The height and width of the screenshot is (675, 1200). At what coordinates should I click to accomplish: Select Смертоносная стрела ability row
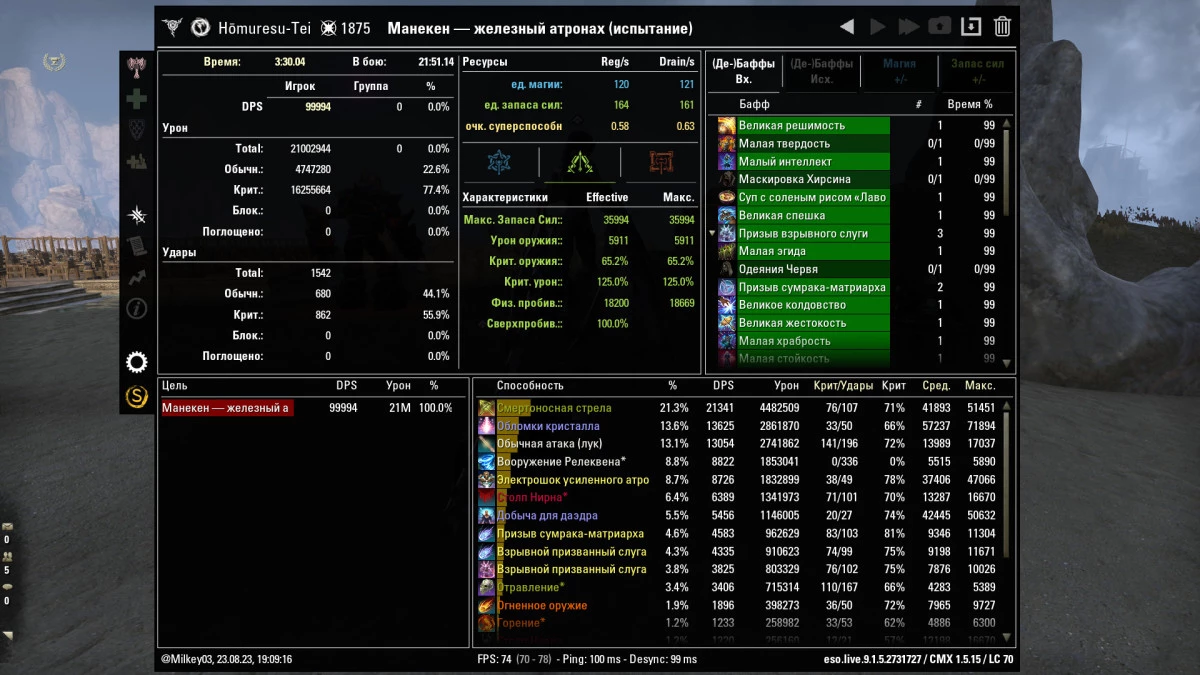(x=738, y=408)
